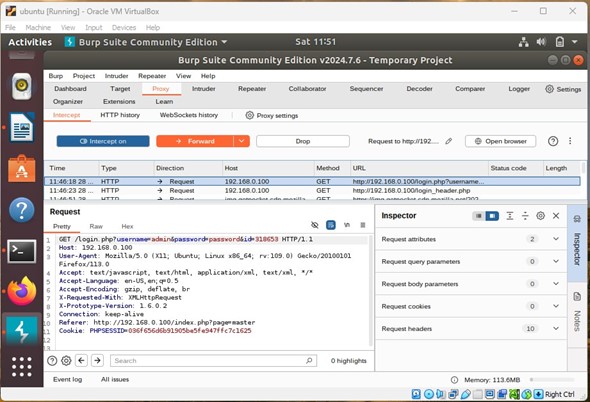
Task: Launch Firefox from the Ubuntu dock
Action: [21, 291]
